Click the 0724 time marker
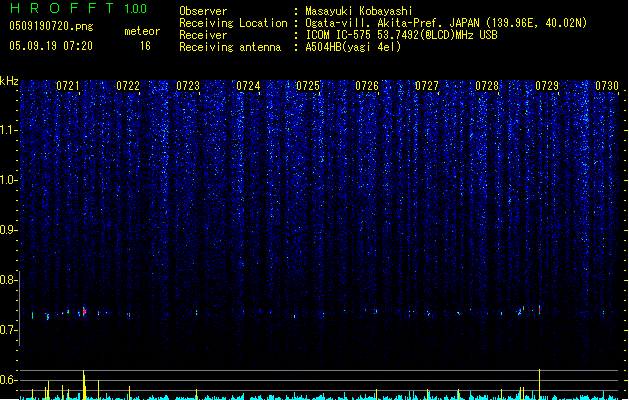The height and width of the screenshot is (400, 629). coord(248,86)
